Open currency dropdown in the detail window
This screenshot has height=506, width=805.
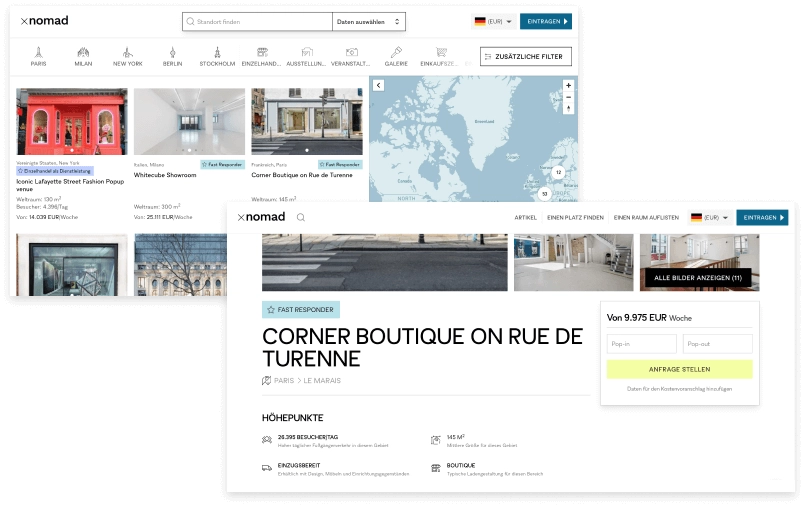pyautogui.click(x=710, y=218)
